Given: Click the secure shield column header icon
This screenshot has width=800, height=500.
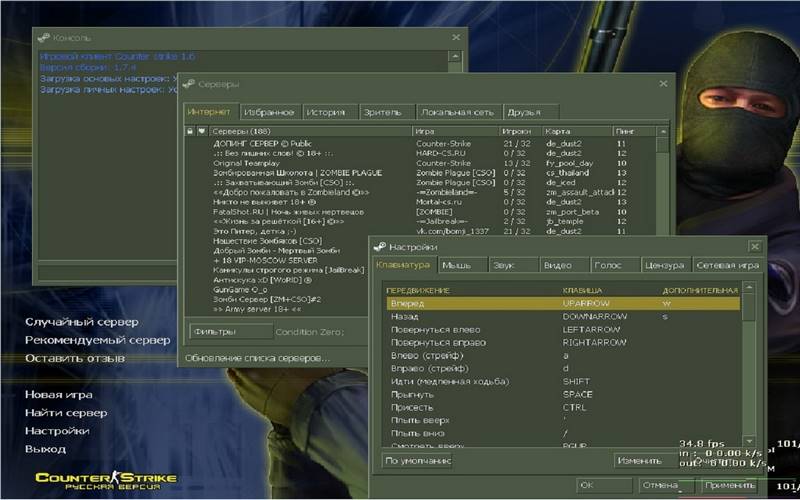Looking at the screenshot, I should pos(201,131).
